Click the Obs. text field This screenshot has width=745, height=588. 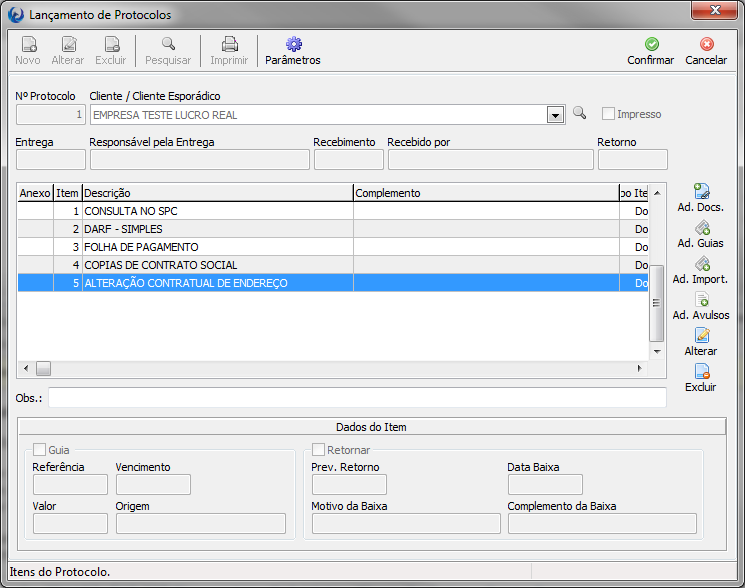tap(357, 398)
